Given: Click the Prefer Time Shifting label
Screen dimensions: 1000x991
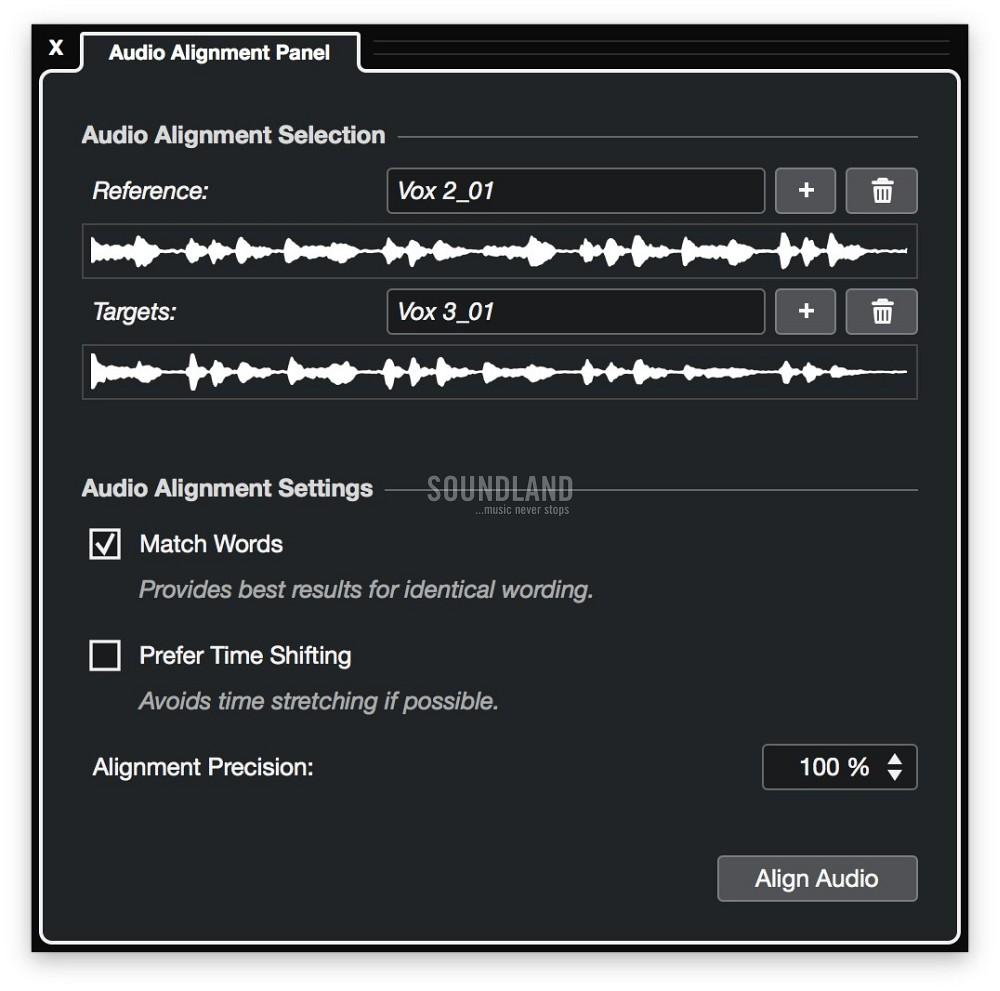Looking at the screenshot, I should click(246, 656).
